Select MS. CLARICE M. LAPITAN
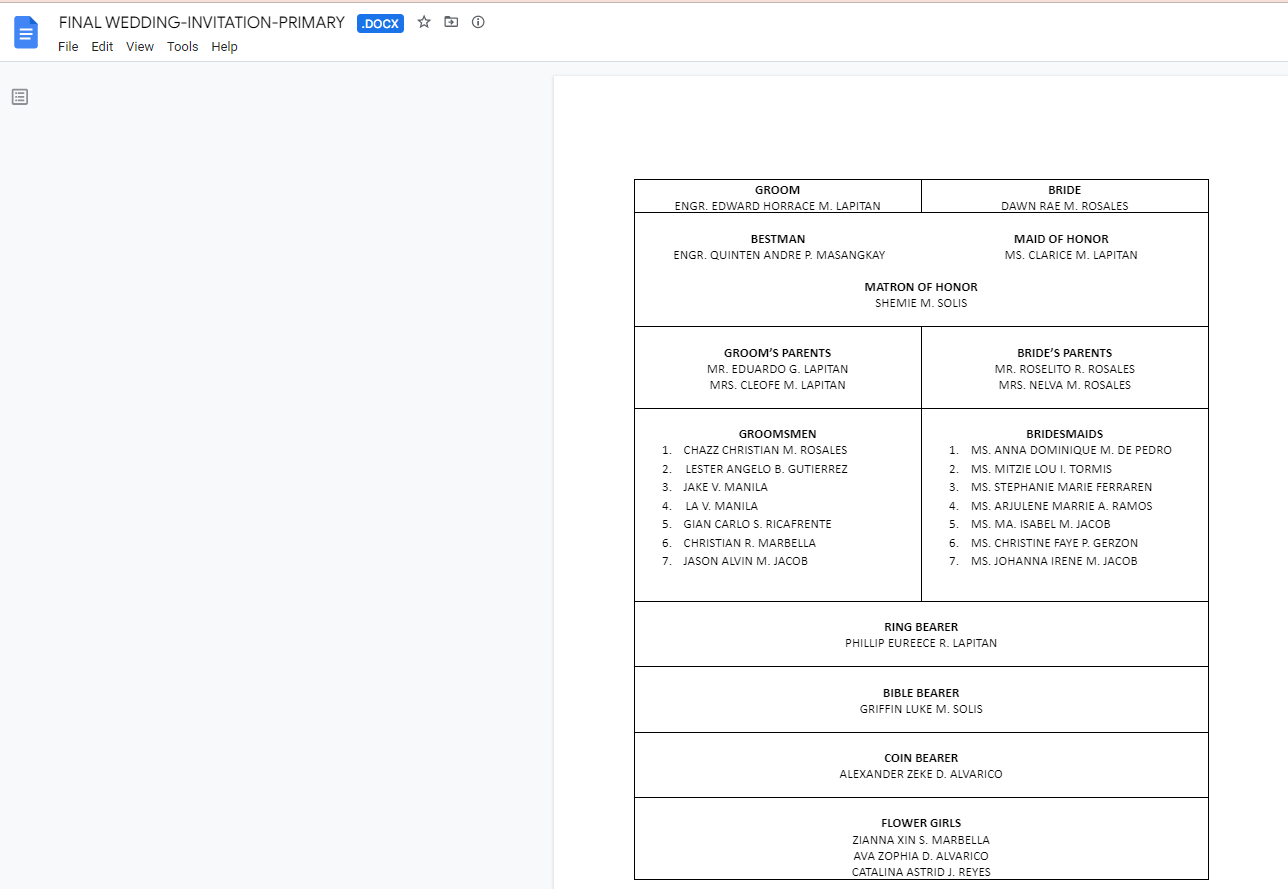Image resolution: width=1288 pixels, height=889 pixels. (1071, 255)
